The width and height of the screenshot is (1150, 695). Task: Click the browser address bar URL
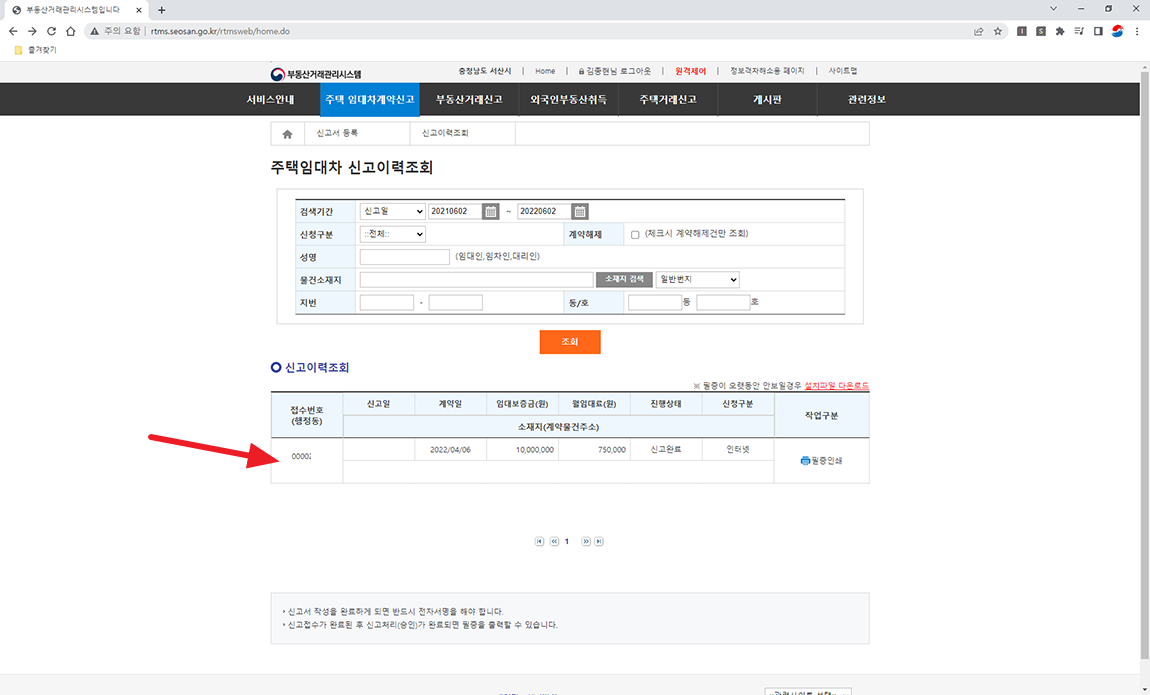tap(220, 32)
